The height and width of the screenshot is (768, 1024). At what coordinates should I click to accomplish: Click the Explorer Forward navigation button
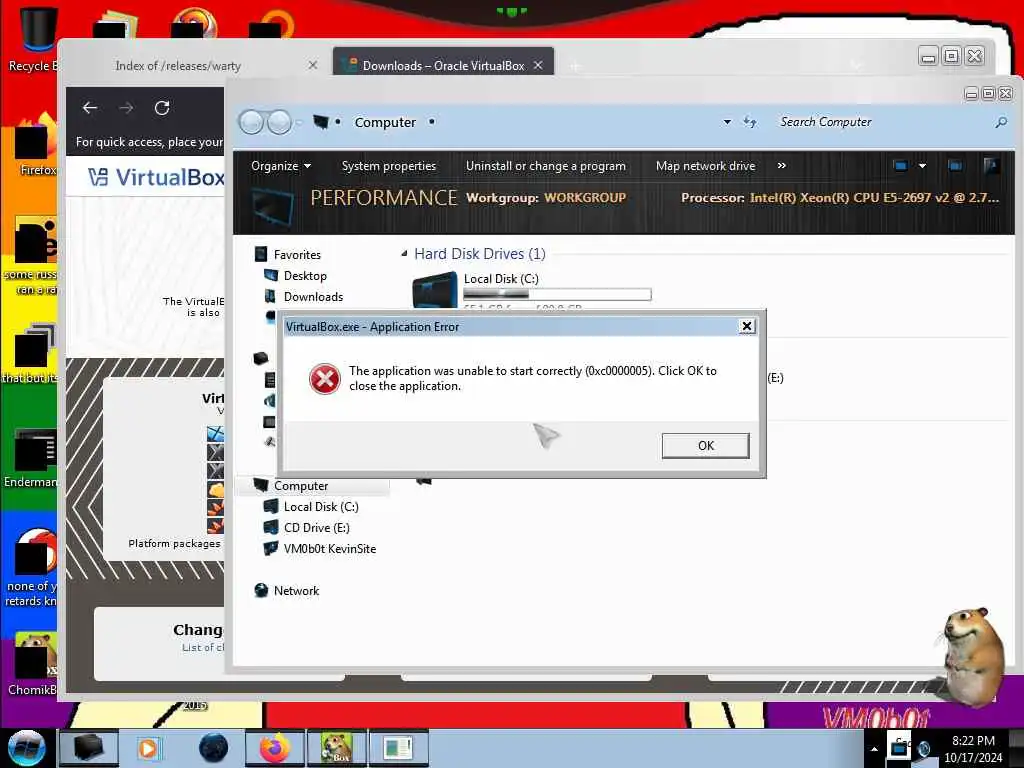click(280, 122)
